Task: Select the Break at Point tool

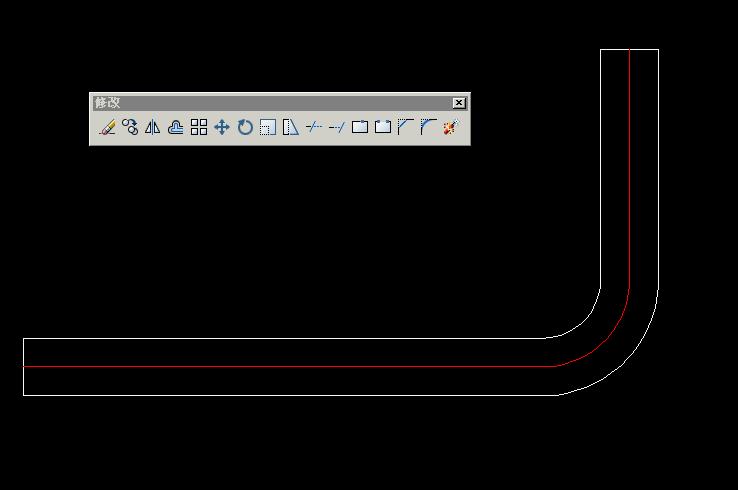Action: [x=360, y=127]
